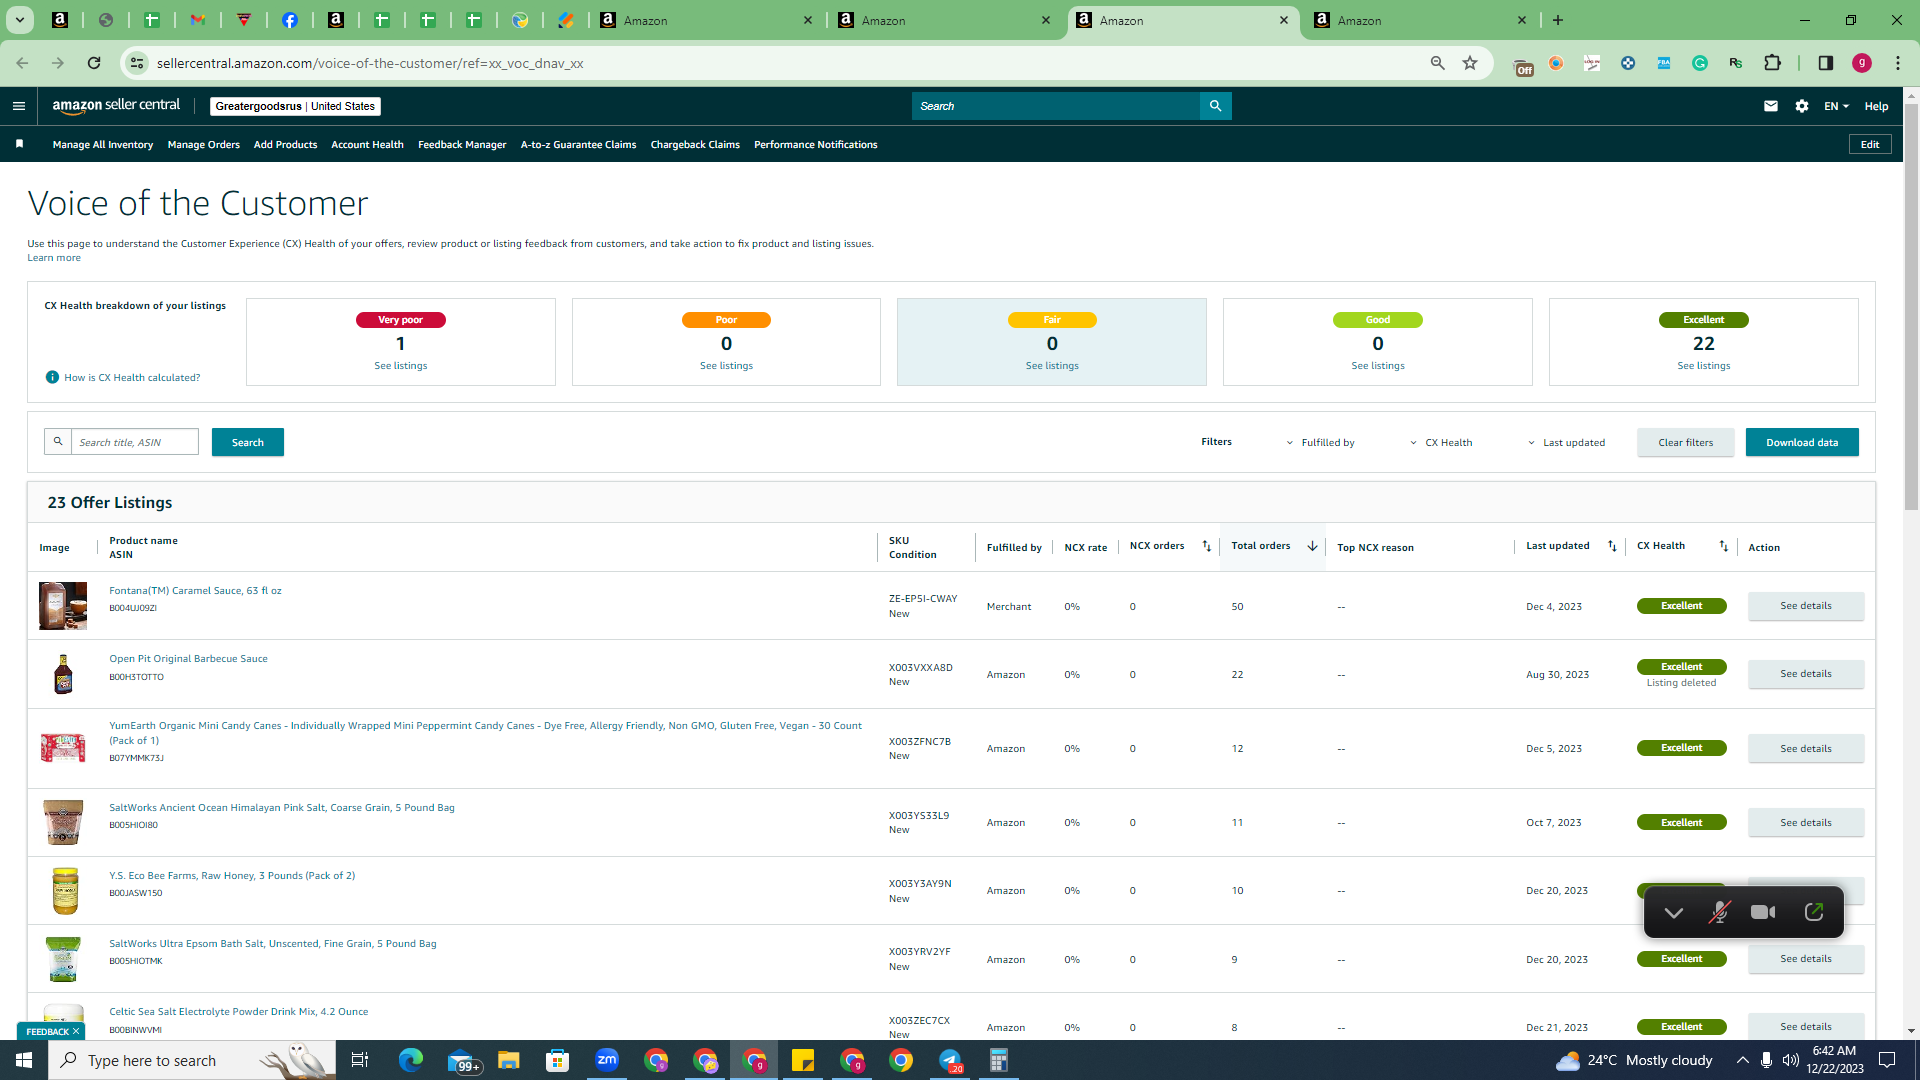1920x1080 pixels.
Task: Unmute the microphone in floating call bar
Action: (1719, 912)
